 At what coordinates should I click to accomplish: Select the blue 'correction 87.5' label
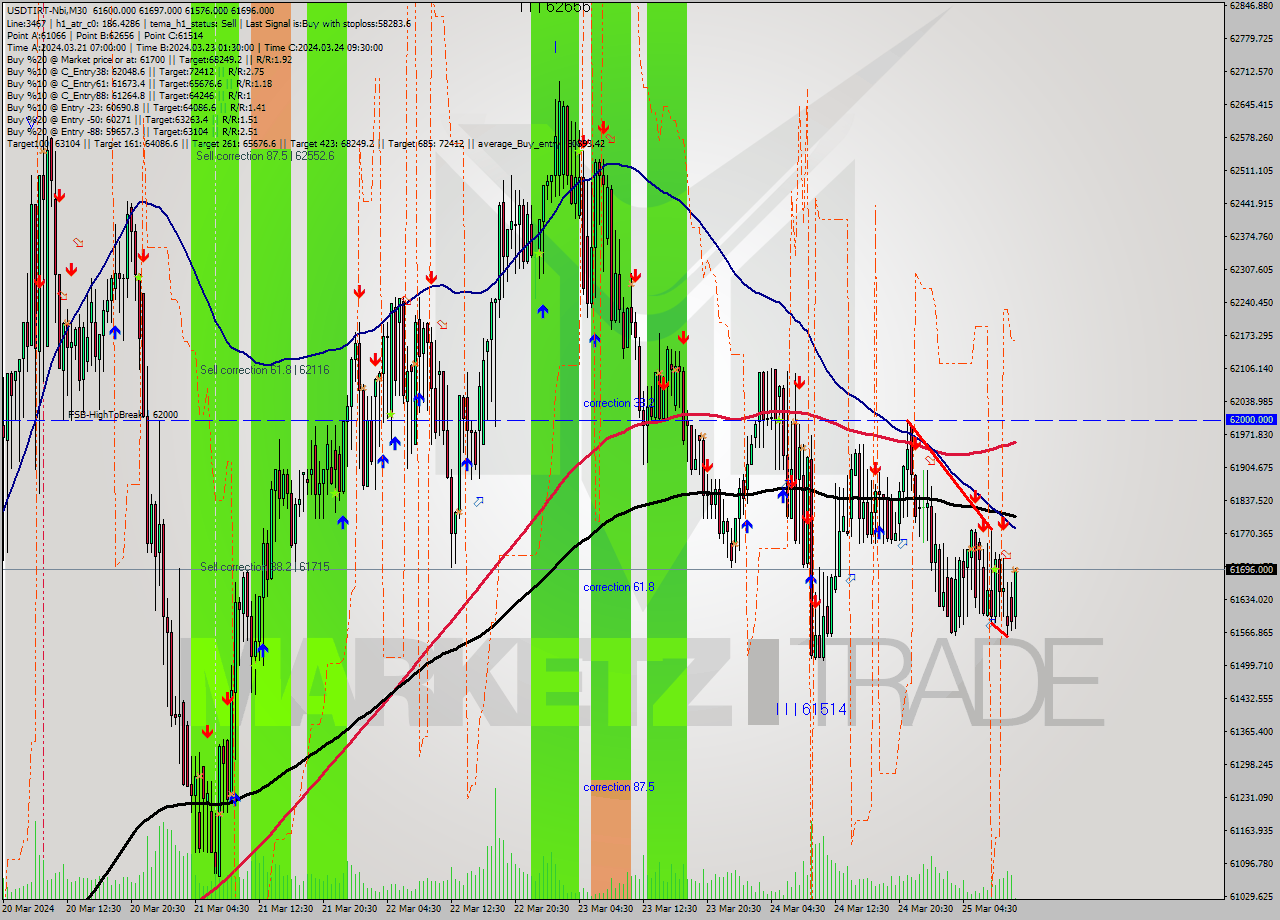619,787
